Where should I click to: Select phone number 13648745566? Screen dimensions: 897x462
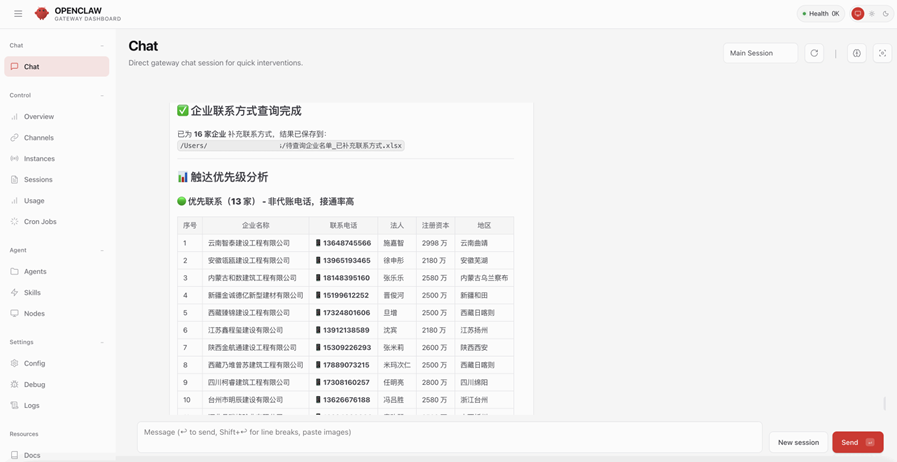pos(347,243)
